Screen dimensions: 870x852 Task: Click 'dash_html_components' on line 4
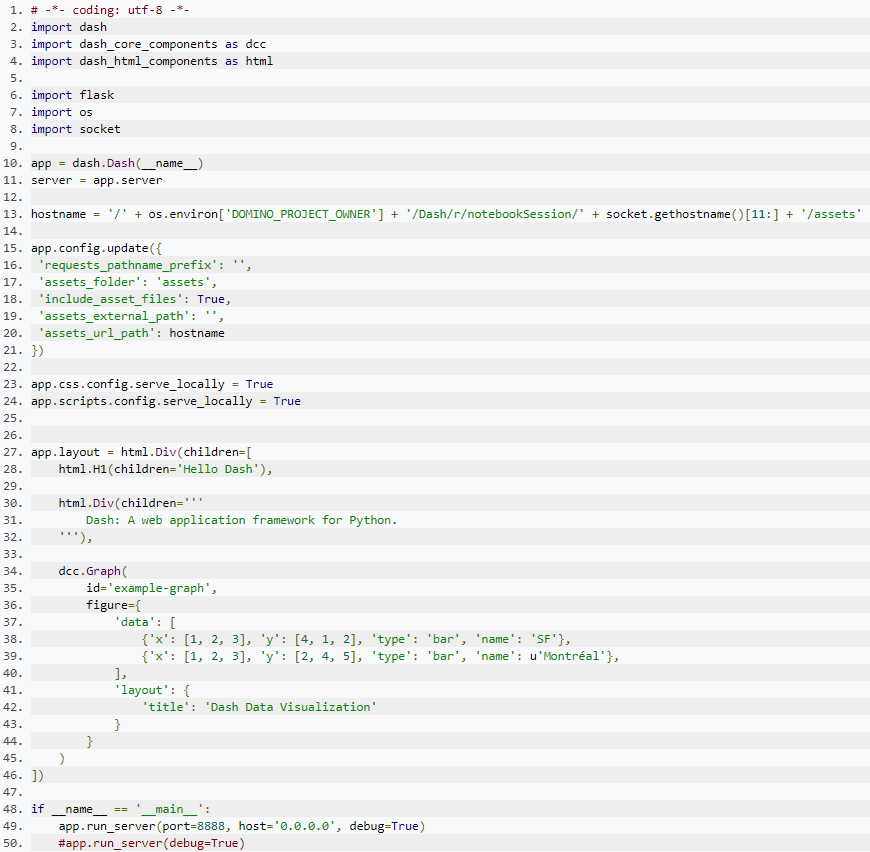148,61
